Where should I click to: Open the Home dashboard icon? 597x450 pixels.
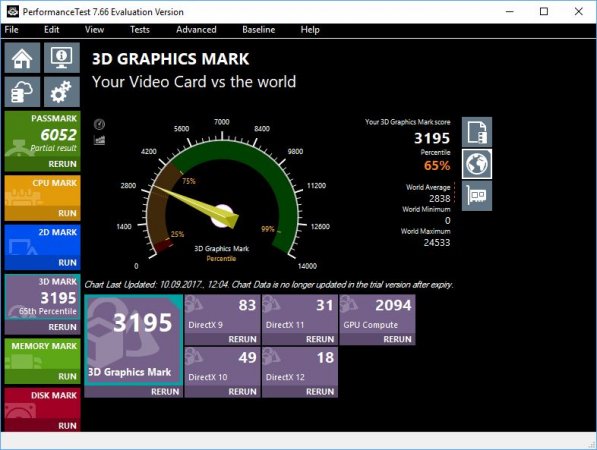[x=22, y=58]
